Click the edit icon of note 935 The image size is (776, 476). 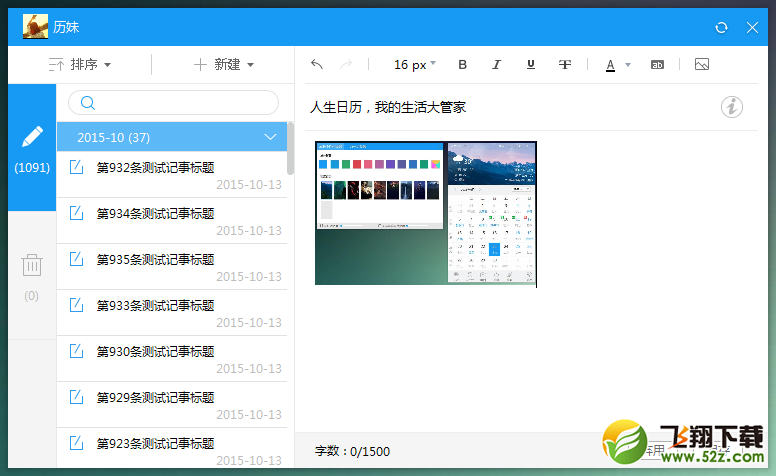tap(76, 259)
